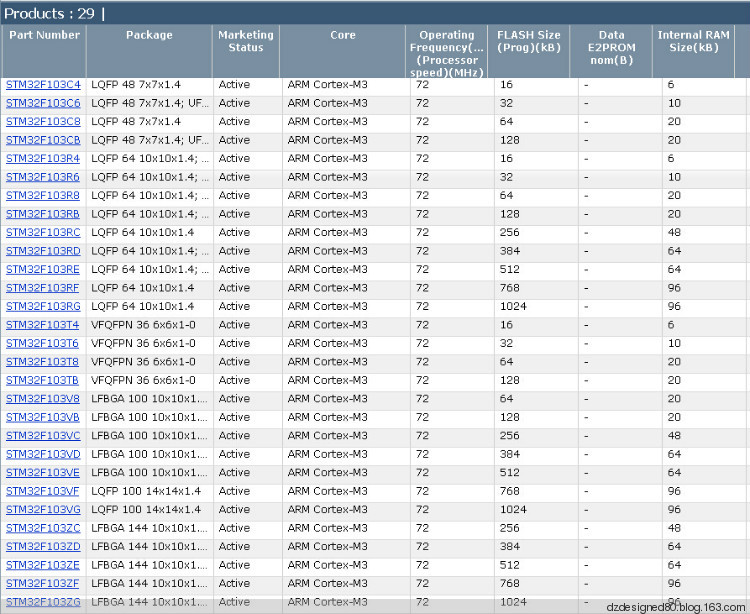The image size is (750, 614).
Task: Open the STM32F103RG part link
Action: coord(43,307)
